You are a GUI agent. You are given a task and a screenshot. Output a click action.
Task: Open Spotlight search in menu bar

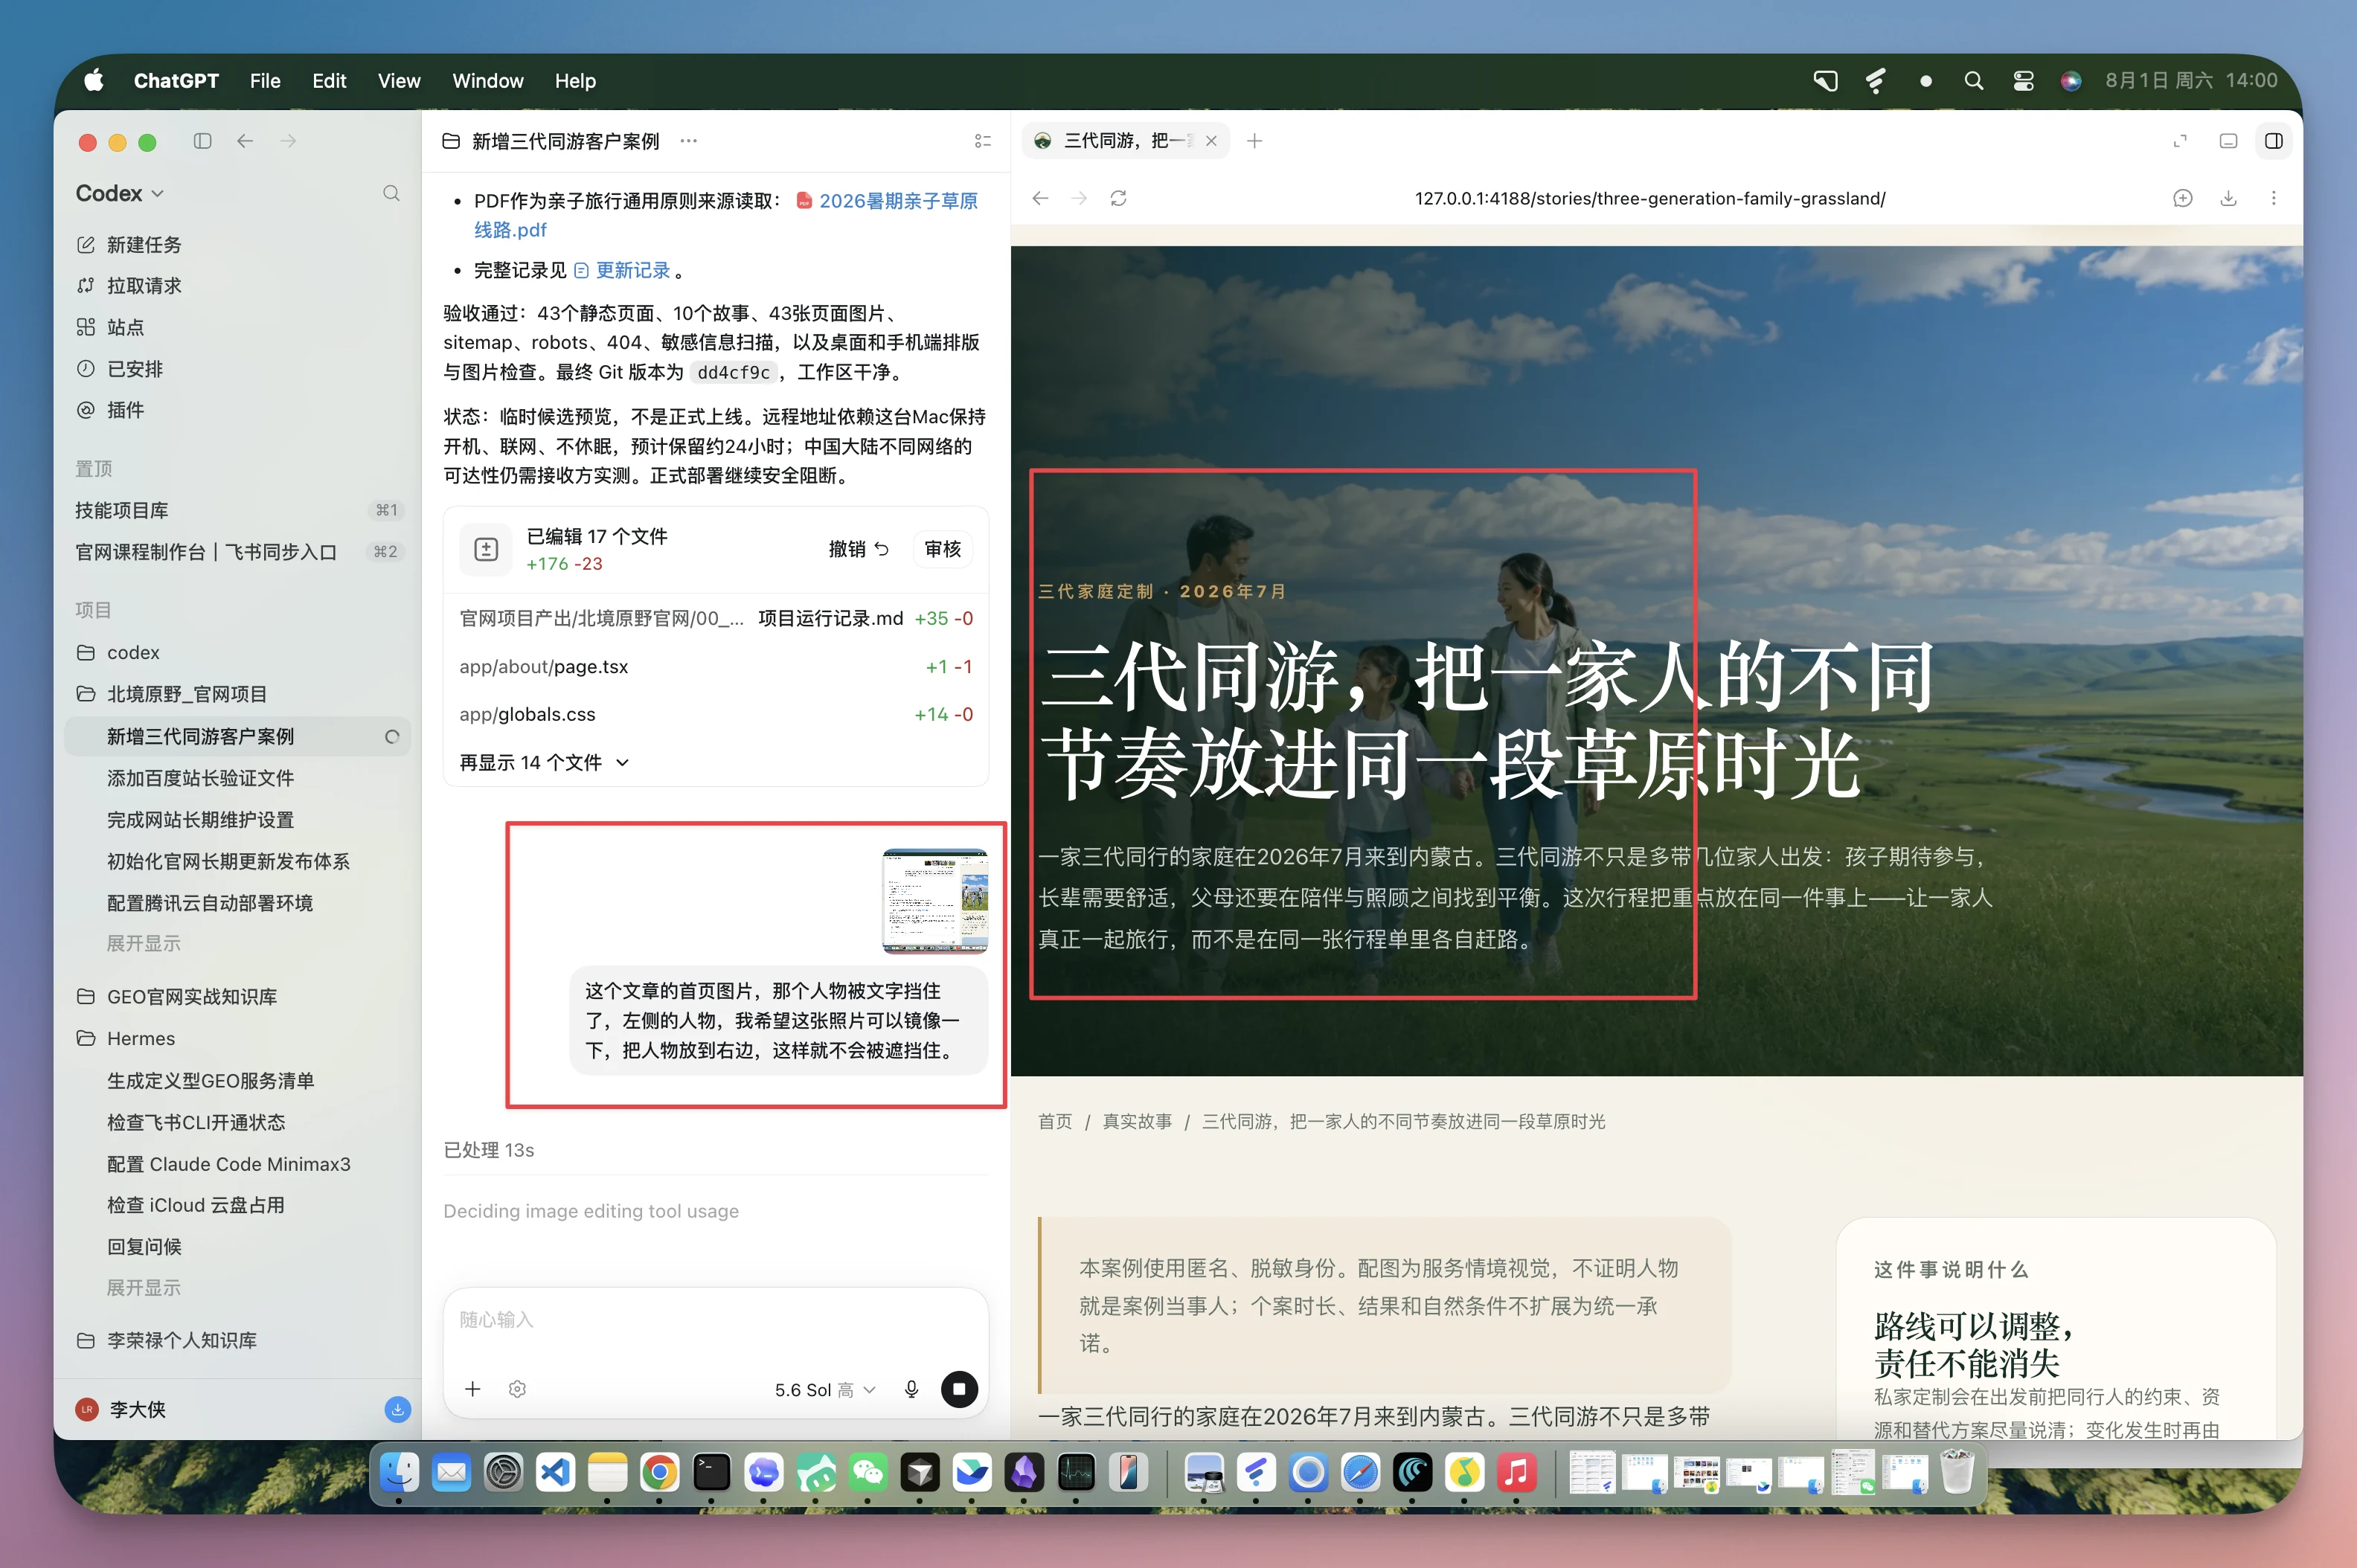[x=1973, y=81]
